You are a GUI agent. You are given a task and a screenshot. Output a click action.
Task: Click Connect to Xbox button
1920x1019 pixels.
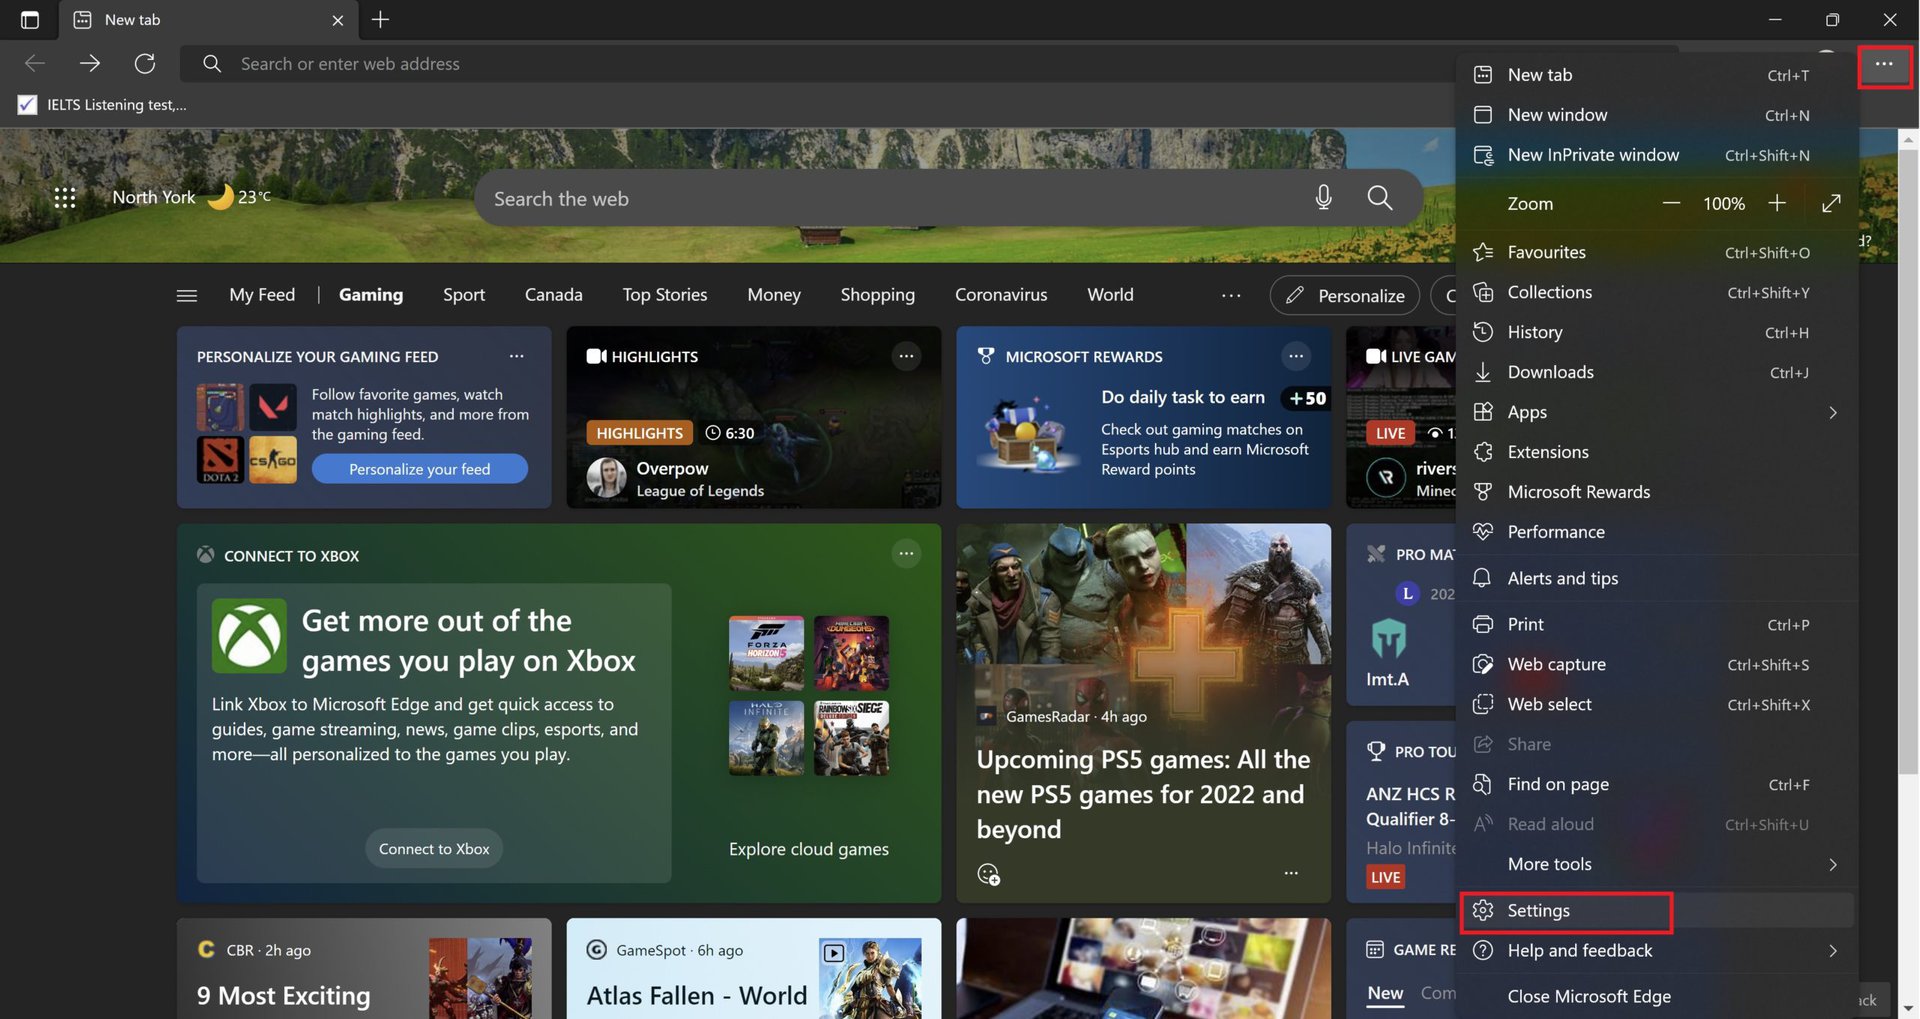pyautogui.click(x=434, y=848)
